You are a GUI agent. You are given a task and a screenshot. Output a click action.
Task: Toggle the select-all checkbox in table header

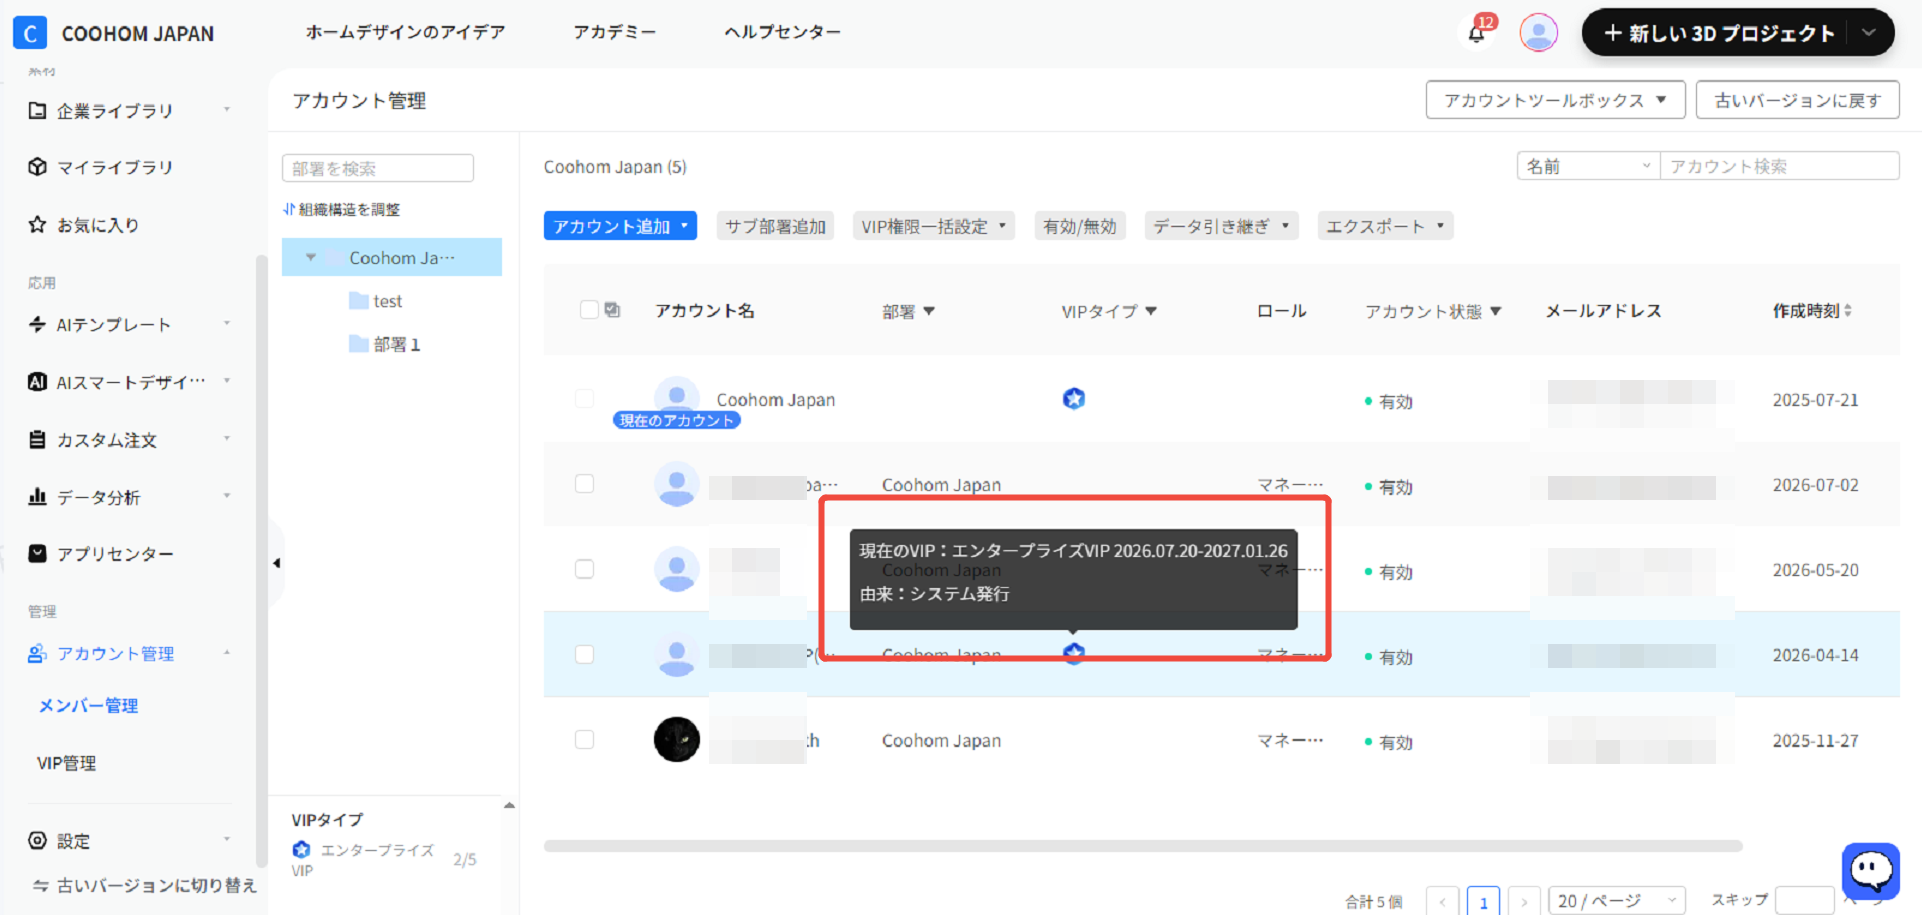coord(589,310)
